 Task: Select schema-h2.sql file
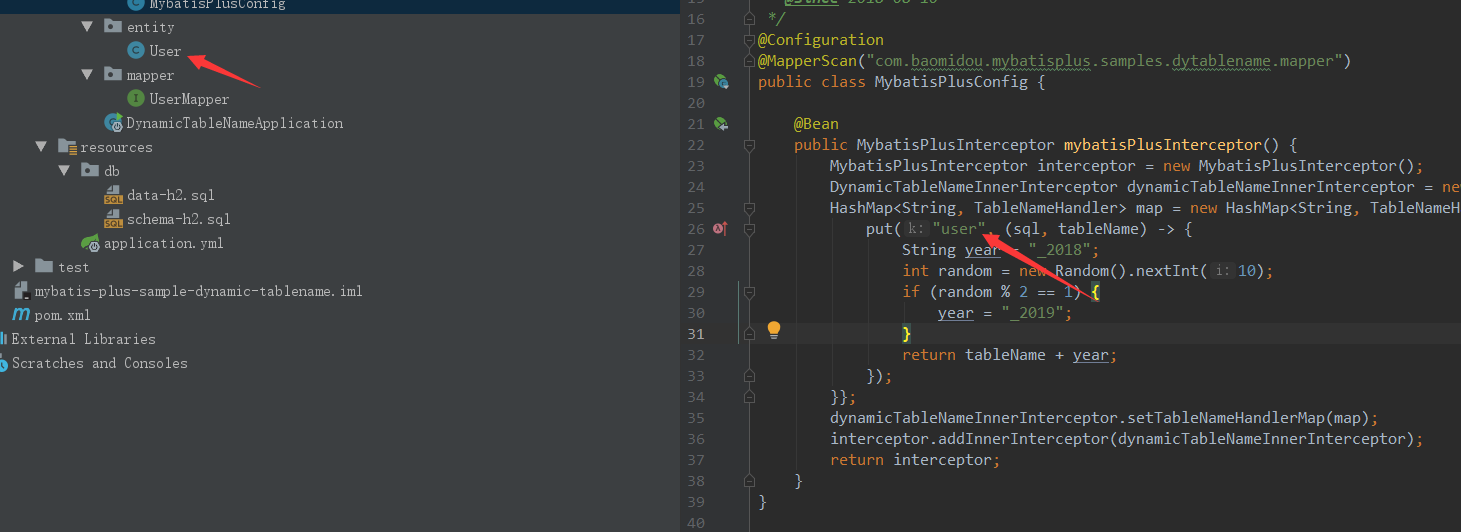click(x=179, y=219)
